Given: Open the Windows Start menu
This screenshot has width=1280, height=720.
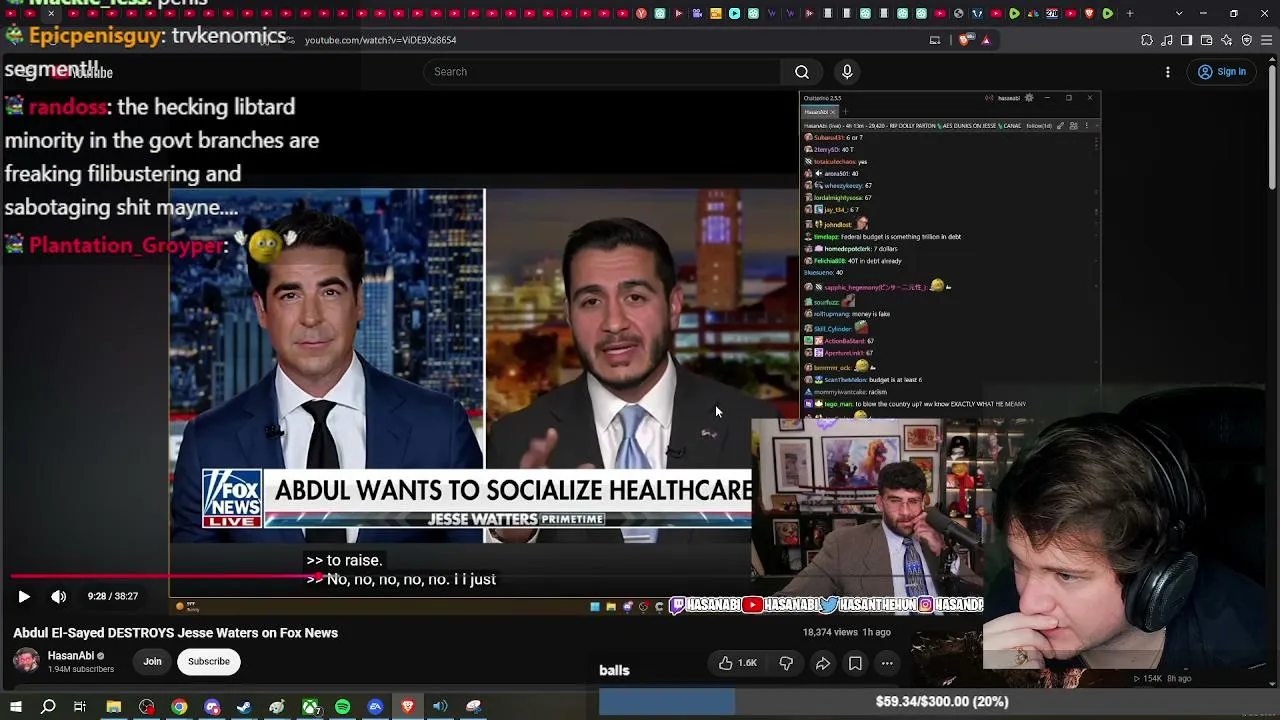Looking at the screenshot, I should coord(16,707).
